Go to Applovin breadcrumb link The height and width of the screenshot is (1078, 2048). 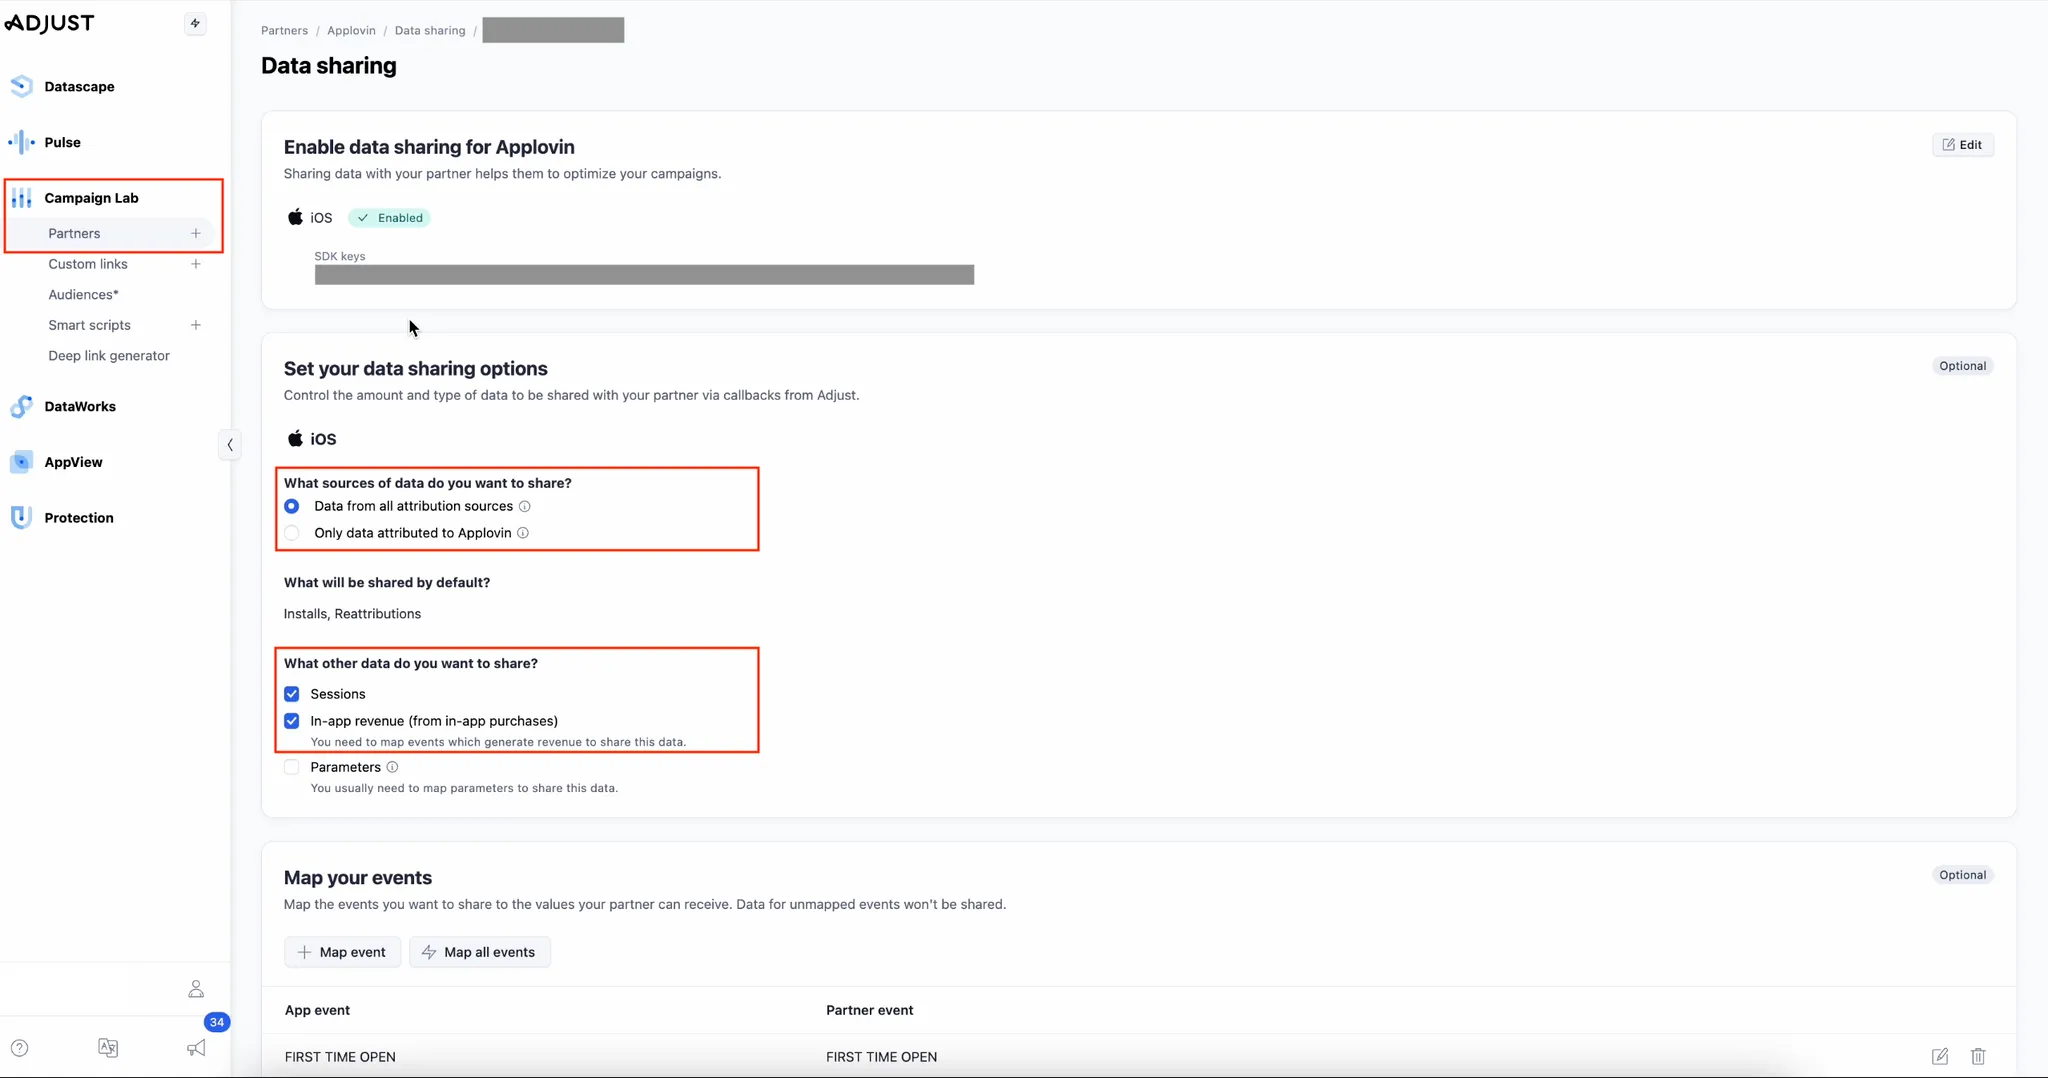351,30
